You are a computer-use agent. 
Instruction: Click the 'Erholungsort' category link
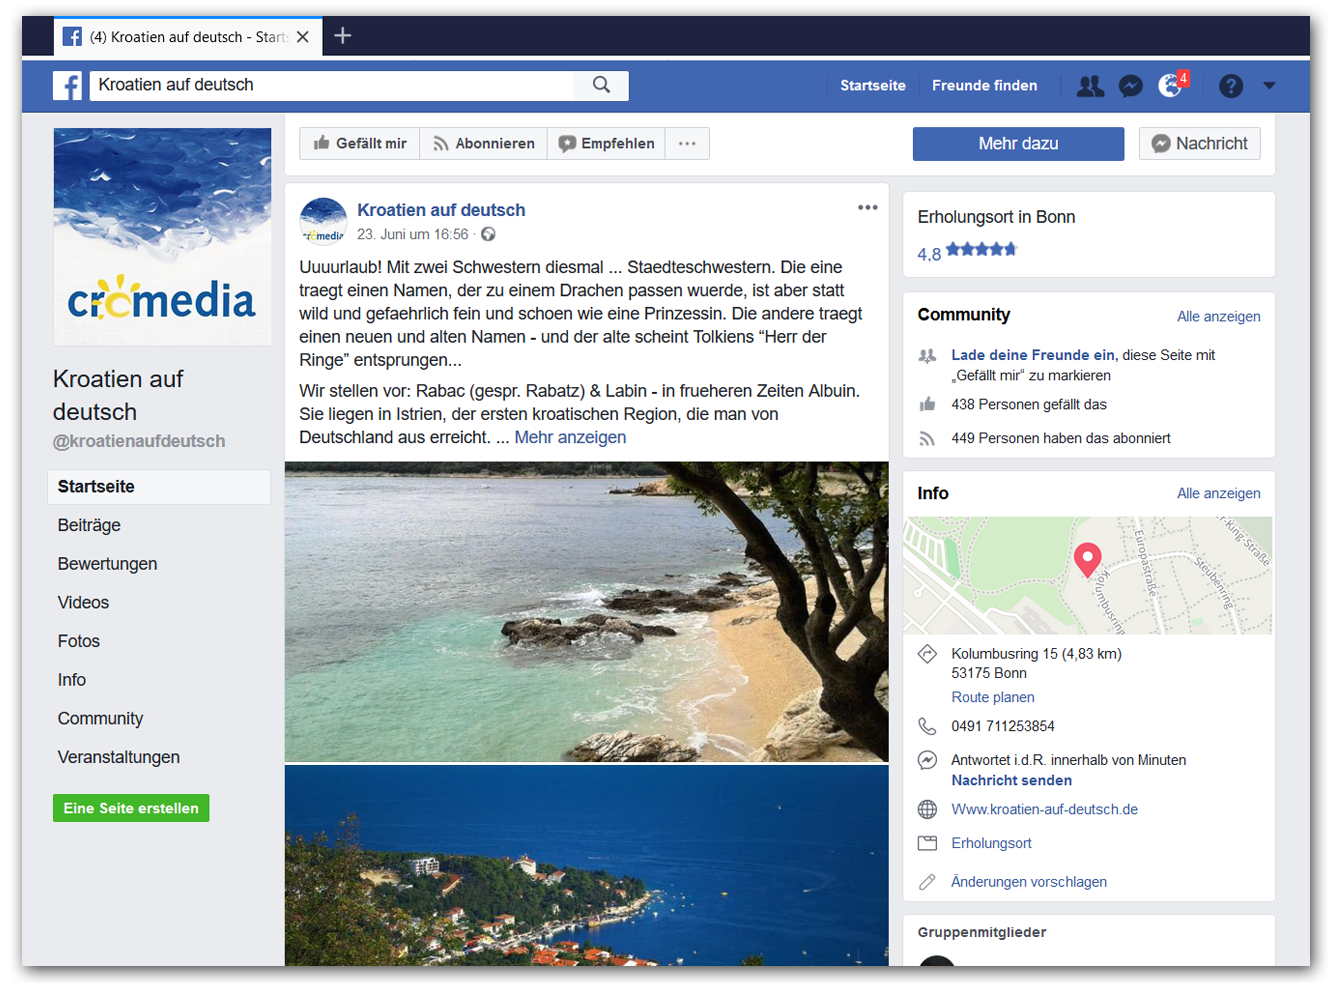991,844
